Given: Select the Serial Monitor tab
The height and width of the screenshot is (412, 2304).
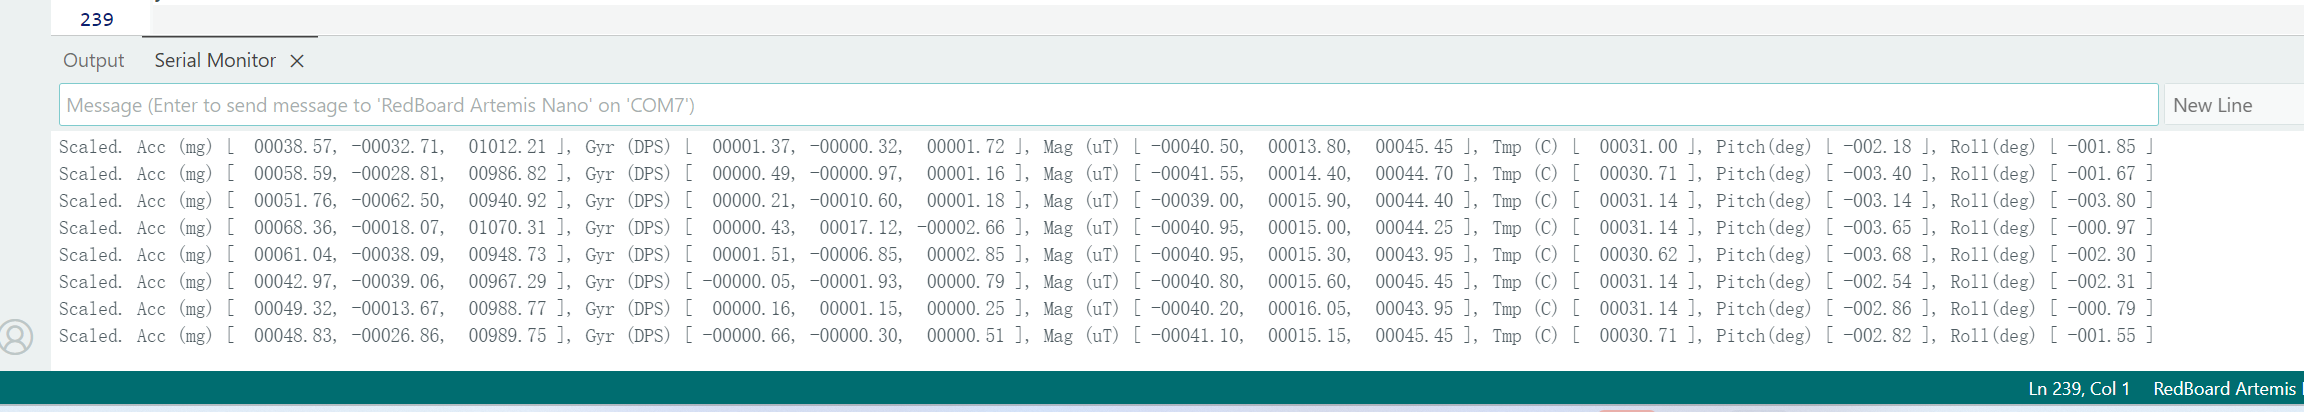Looking at the screenshot, I should pos(214,61).
